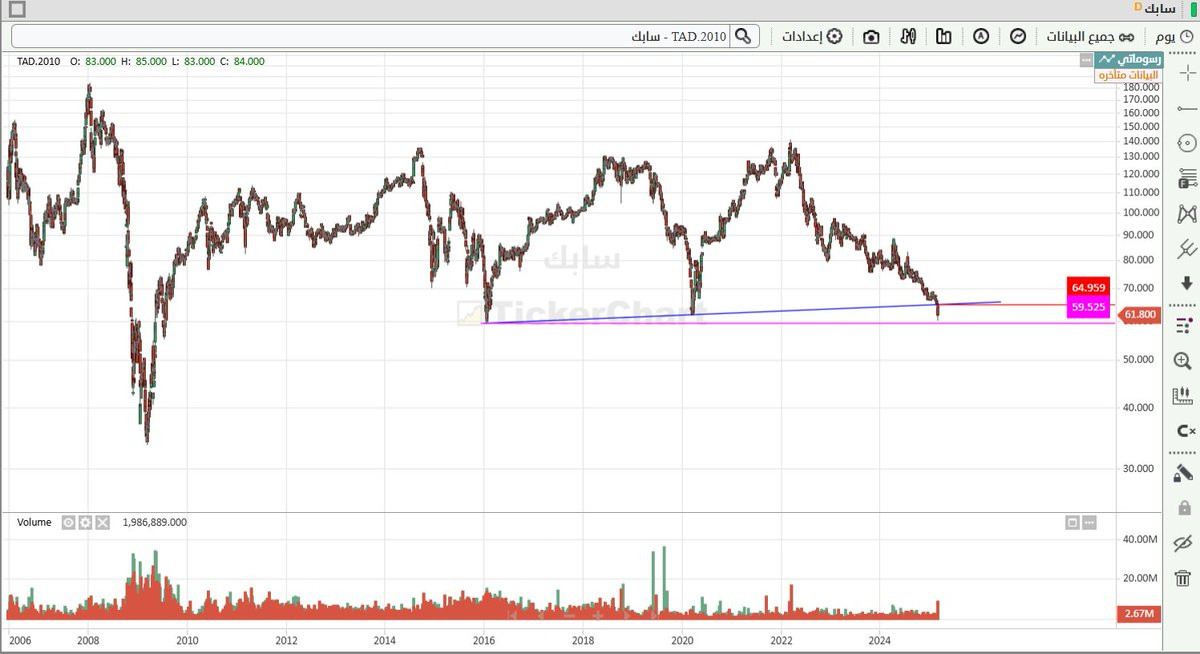Click the TAD.2010 OHLC legend text
Screen dimensions: 1200x654
[x=141, y=61]
